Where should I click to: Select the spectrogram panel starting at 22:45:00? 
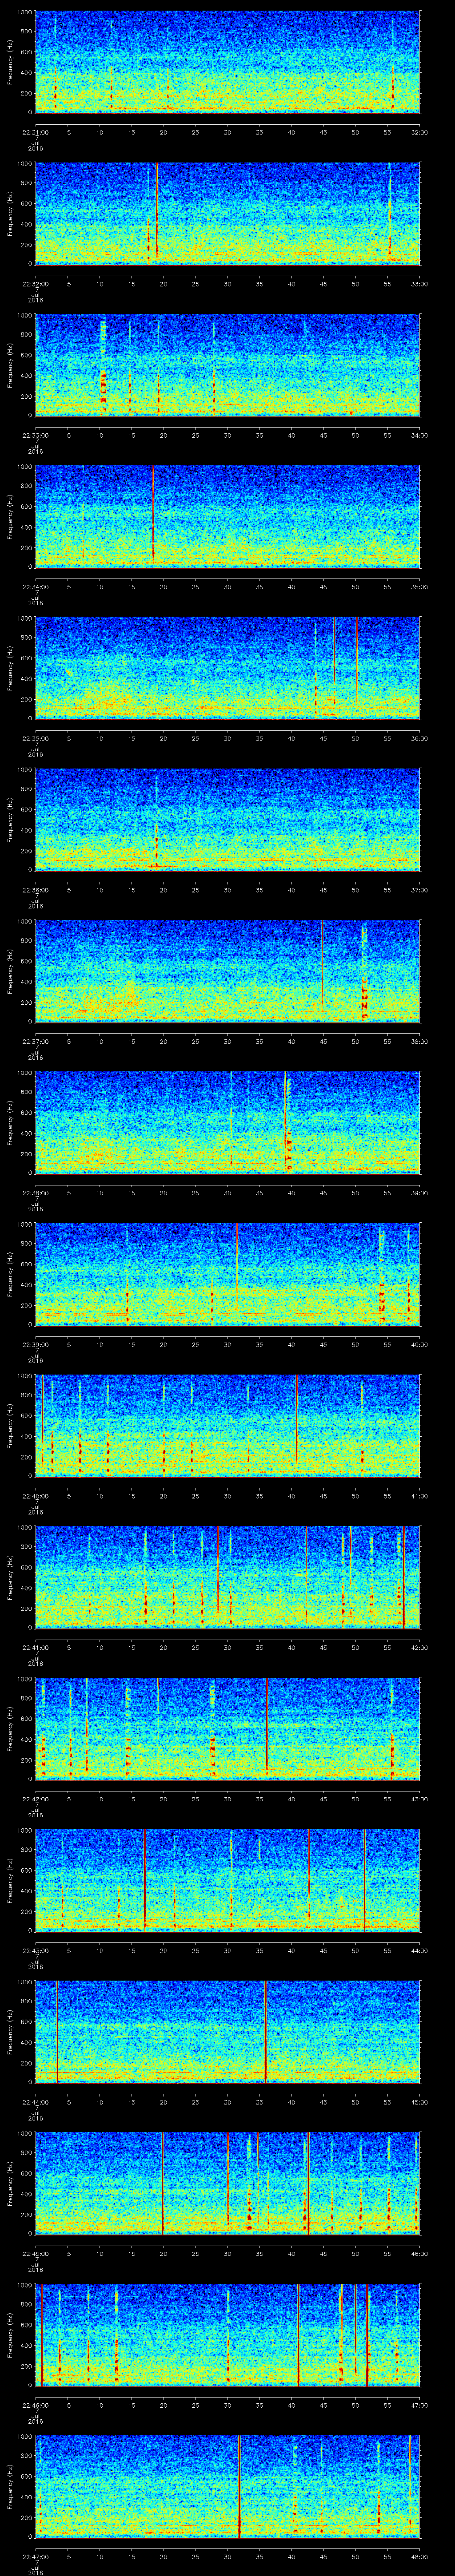click(227, 2182)
